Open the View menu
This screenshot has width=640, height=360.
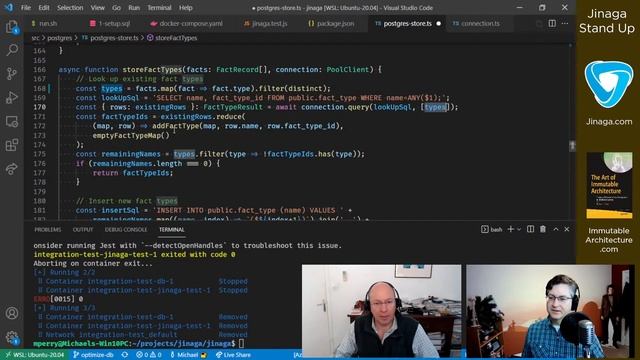[97, 8]
